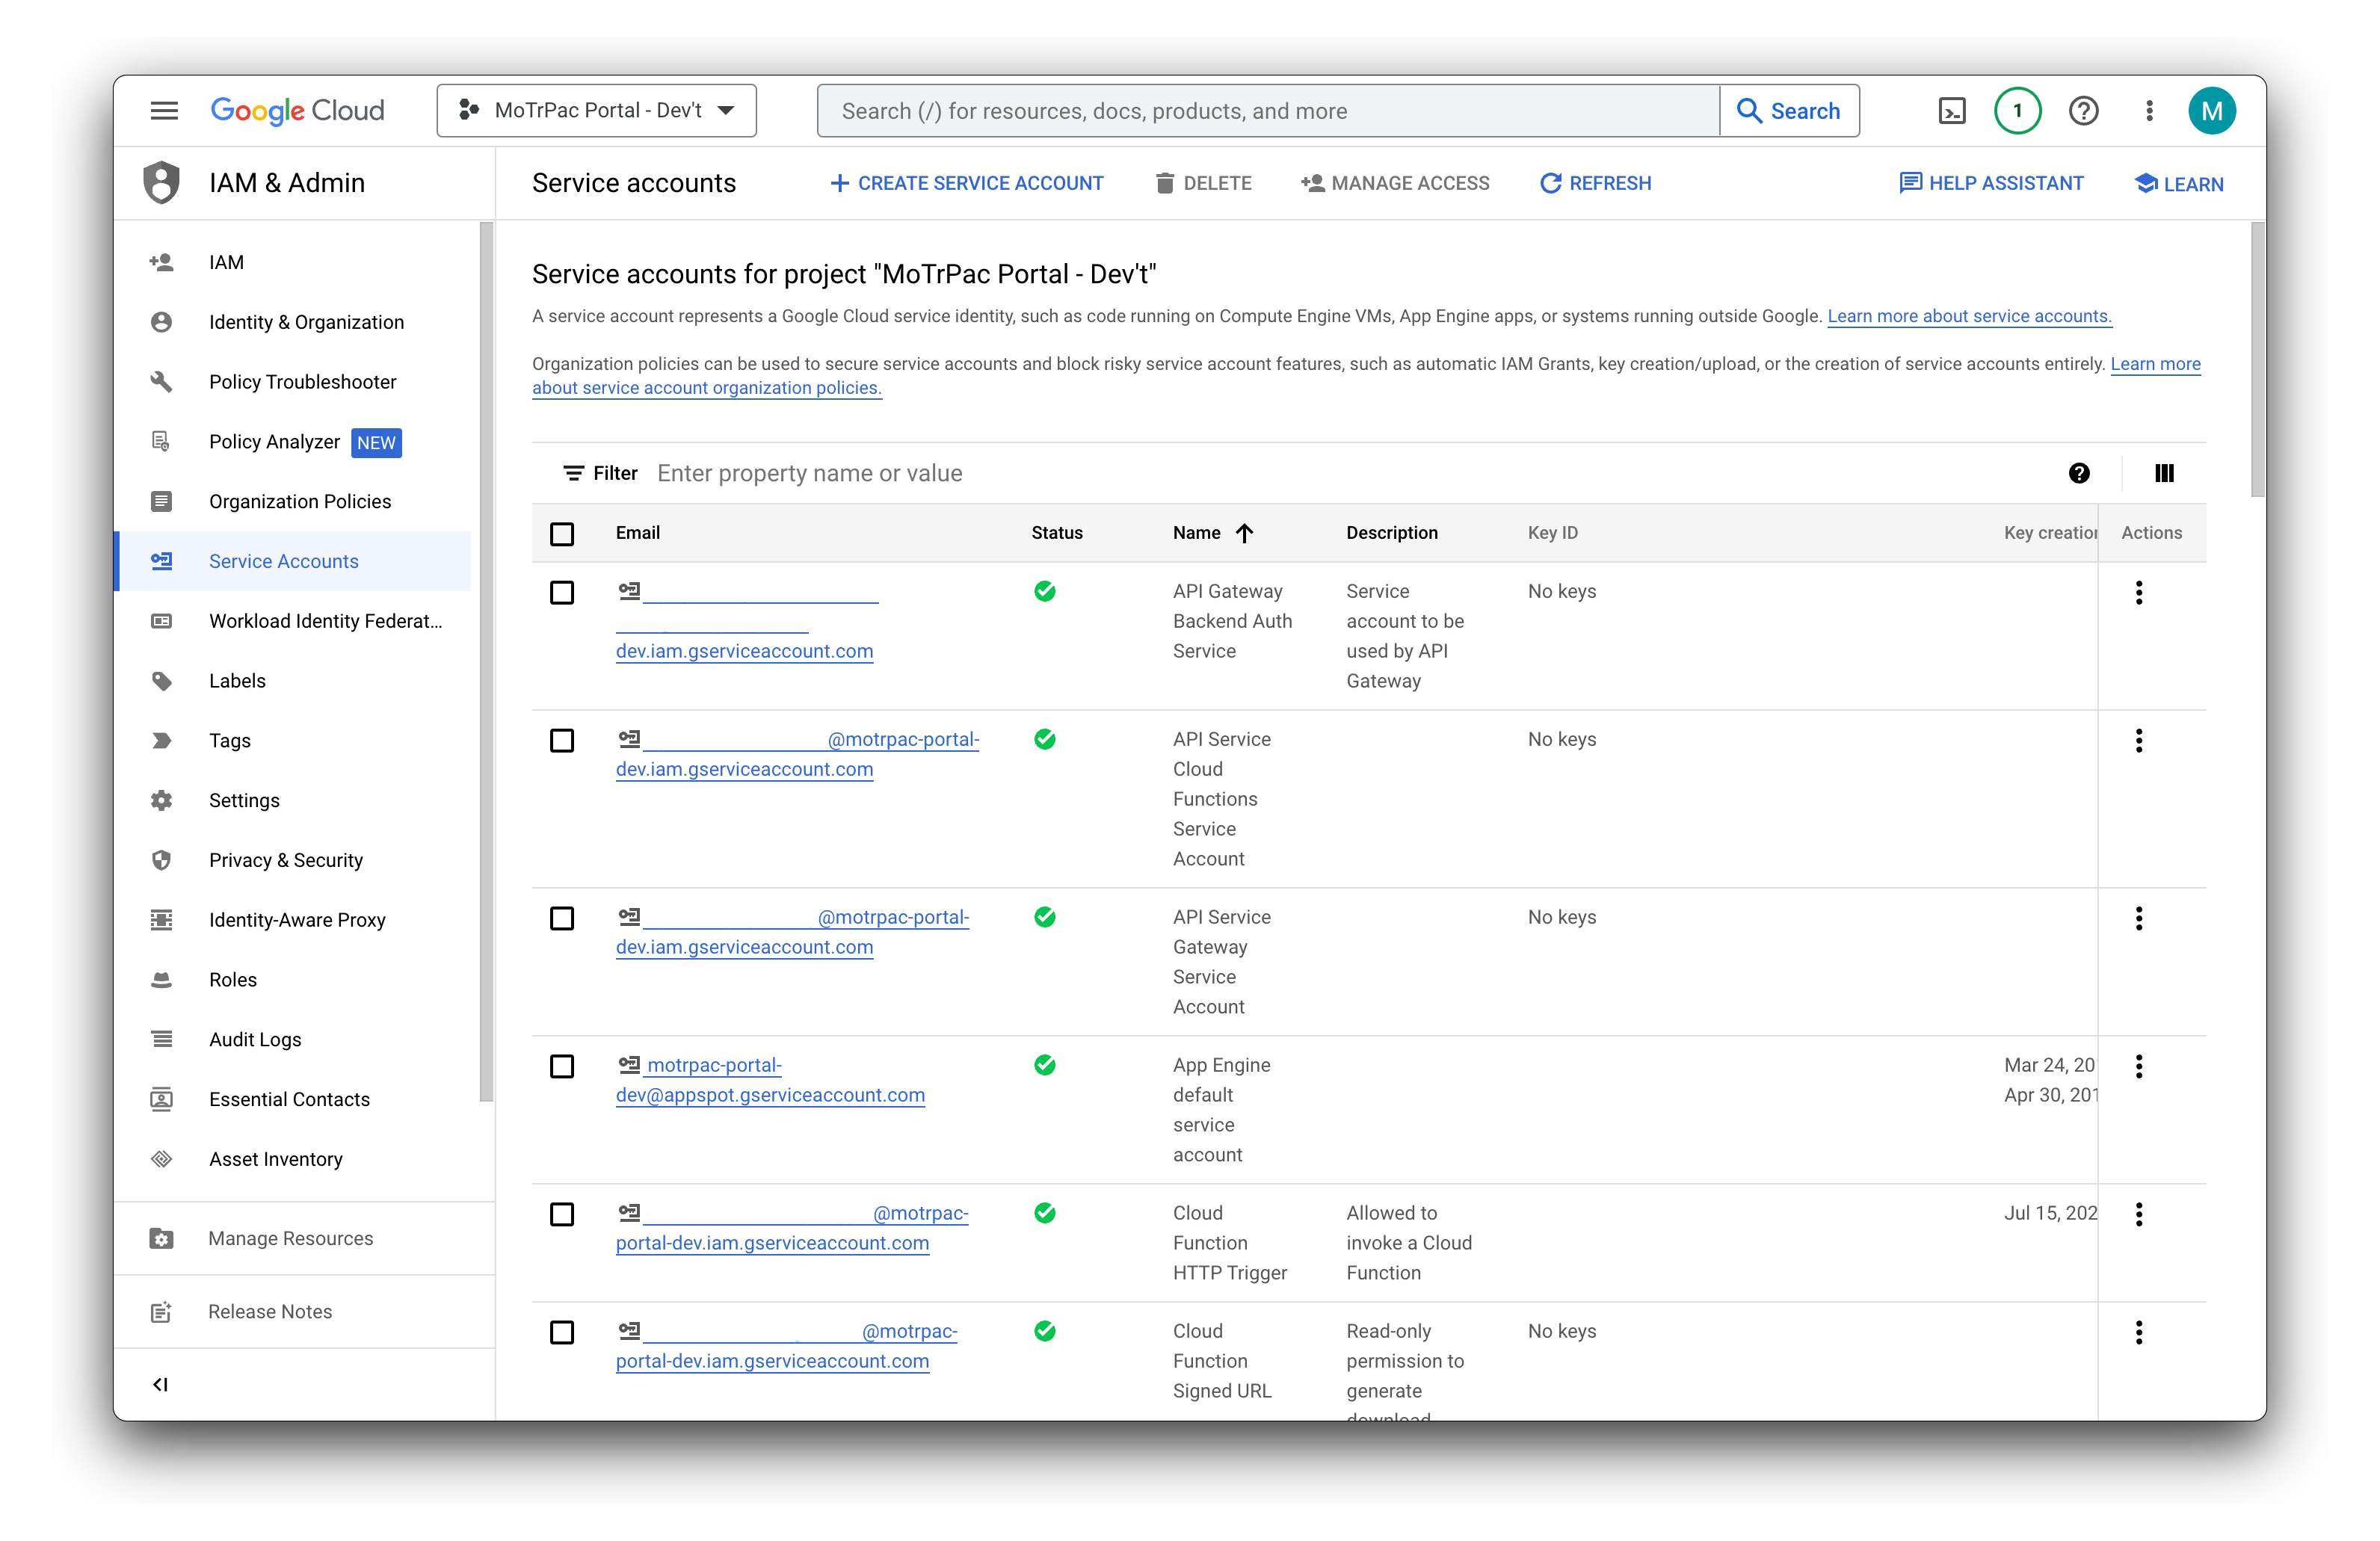The image size is (2380, 1541).
Task: Check the API Service Cloud Functions row
Action: 562,741
